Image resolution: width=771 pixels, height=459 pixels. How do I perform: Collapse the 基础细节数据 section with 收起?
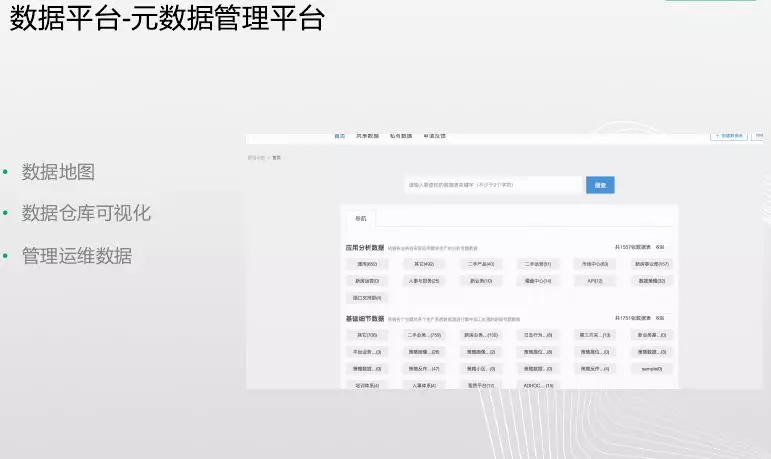click(x=660, y=318)
